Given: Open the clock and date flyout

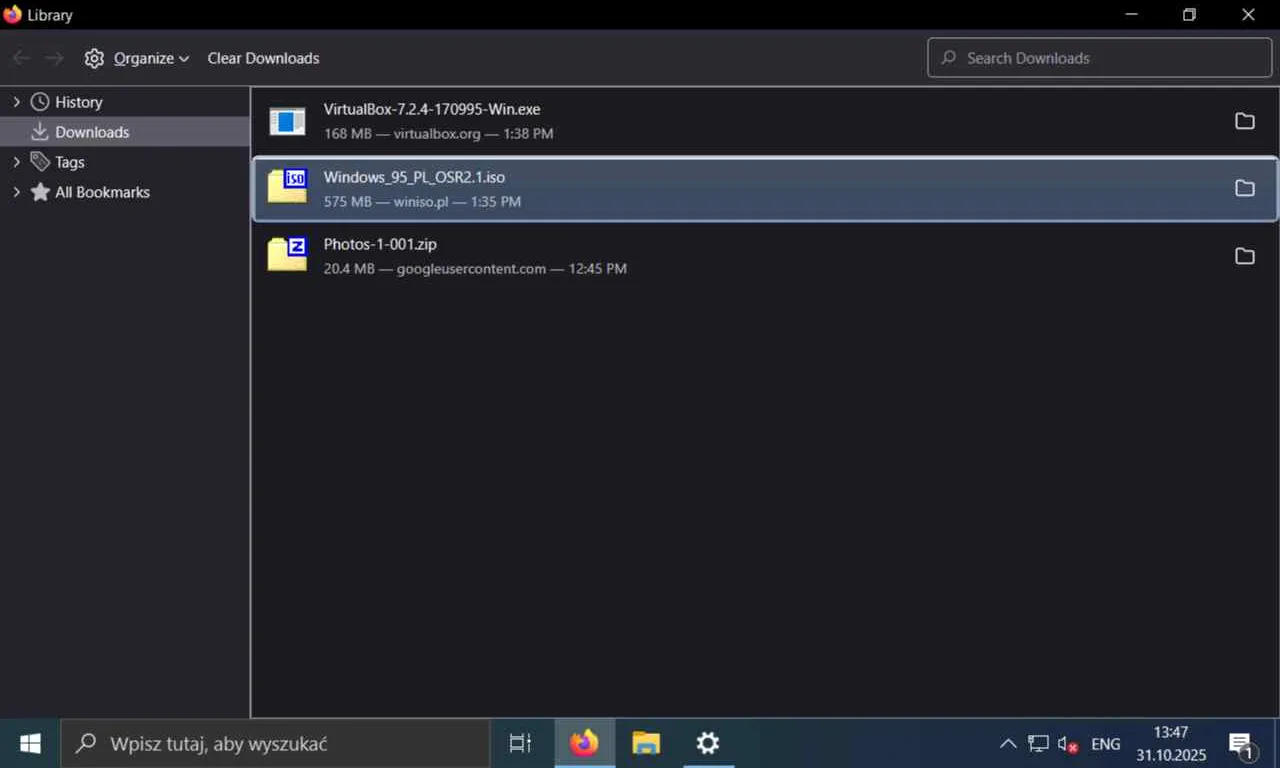Looking at the screenshot, I should 1171,743.
